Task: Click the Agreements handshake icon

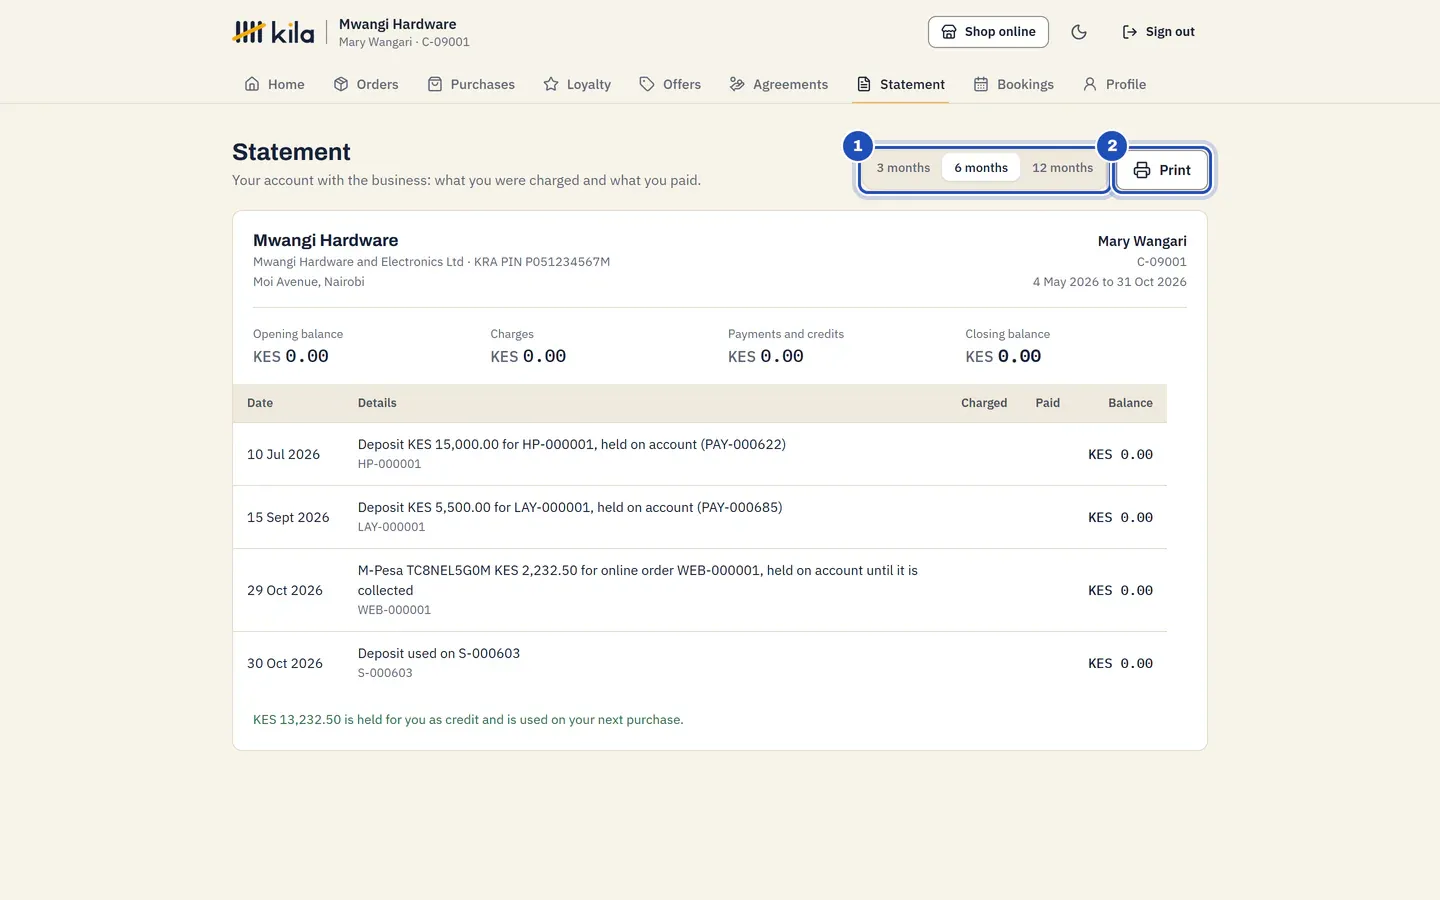Action: [737, 84]
